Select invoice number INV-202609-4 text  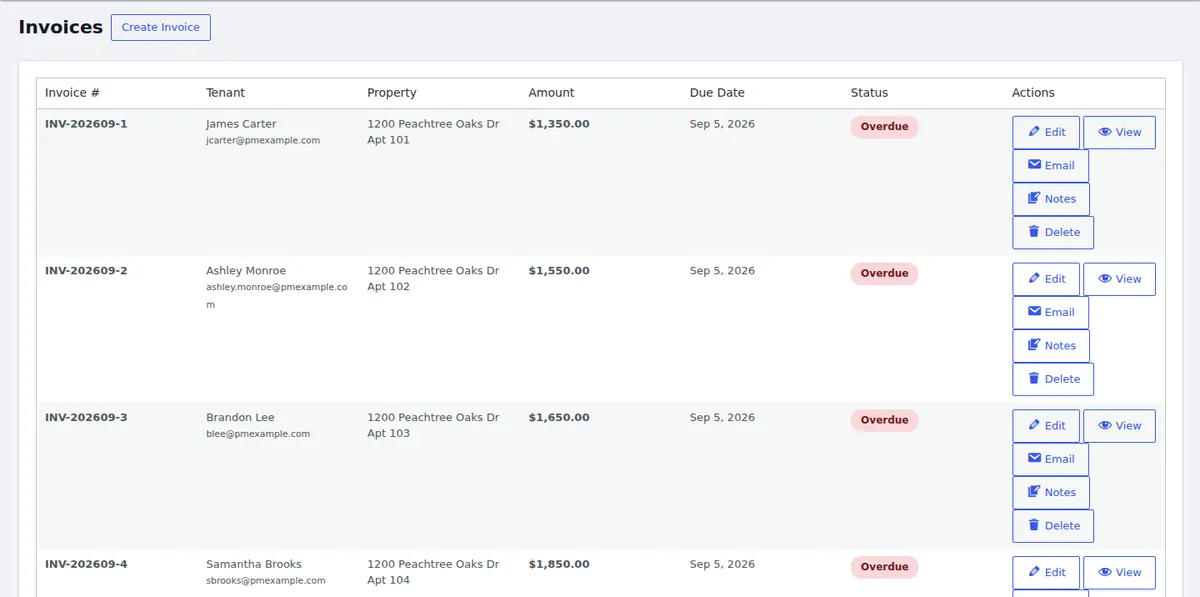[x=86, y=564]
